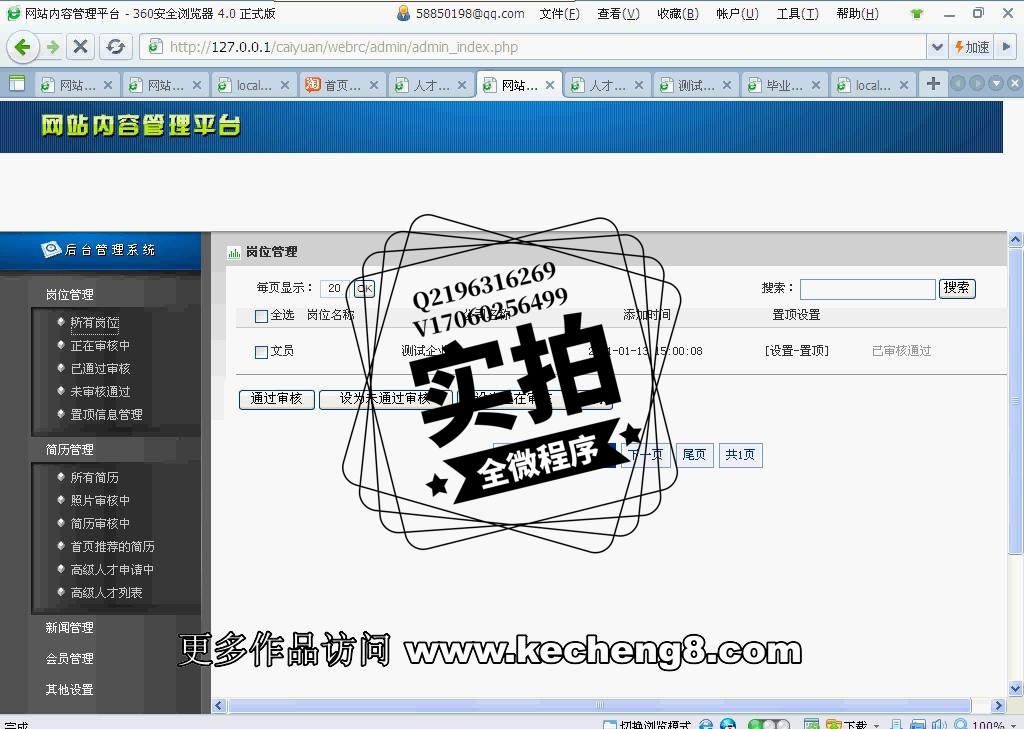Click the [设置-置顶] link

coord(797,351)
